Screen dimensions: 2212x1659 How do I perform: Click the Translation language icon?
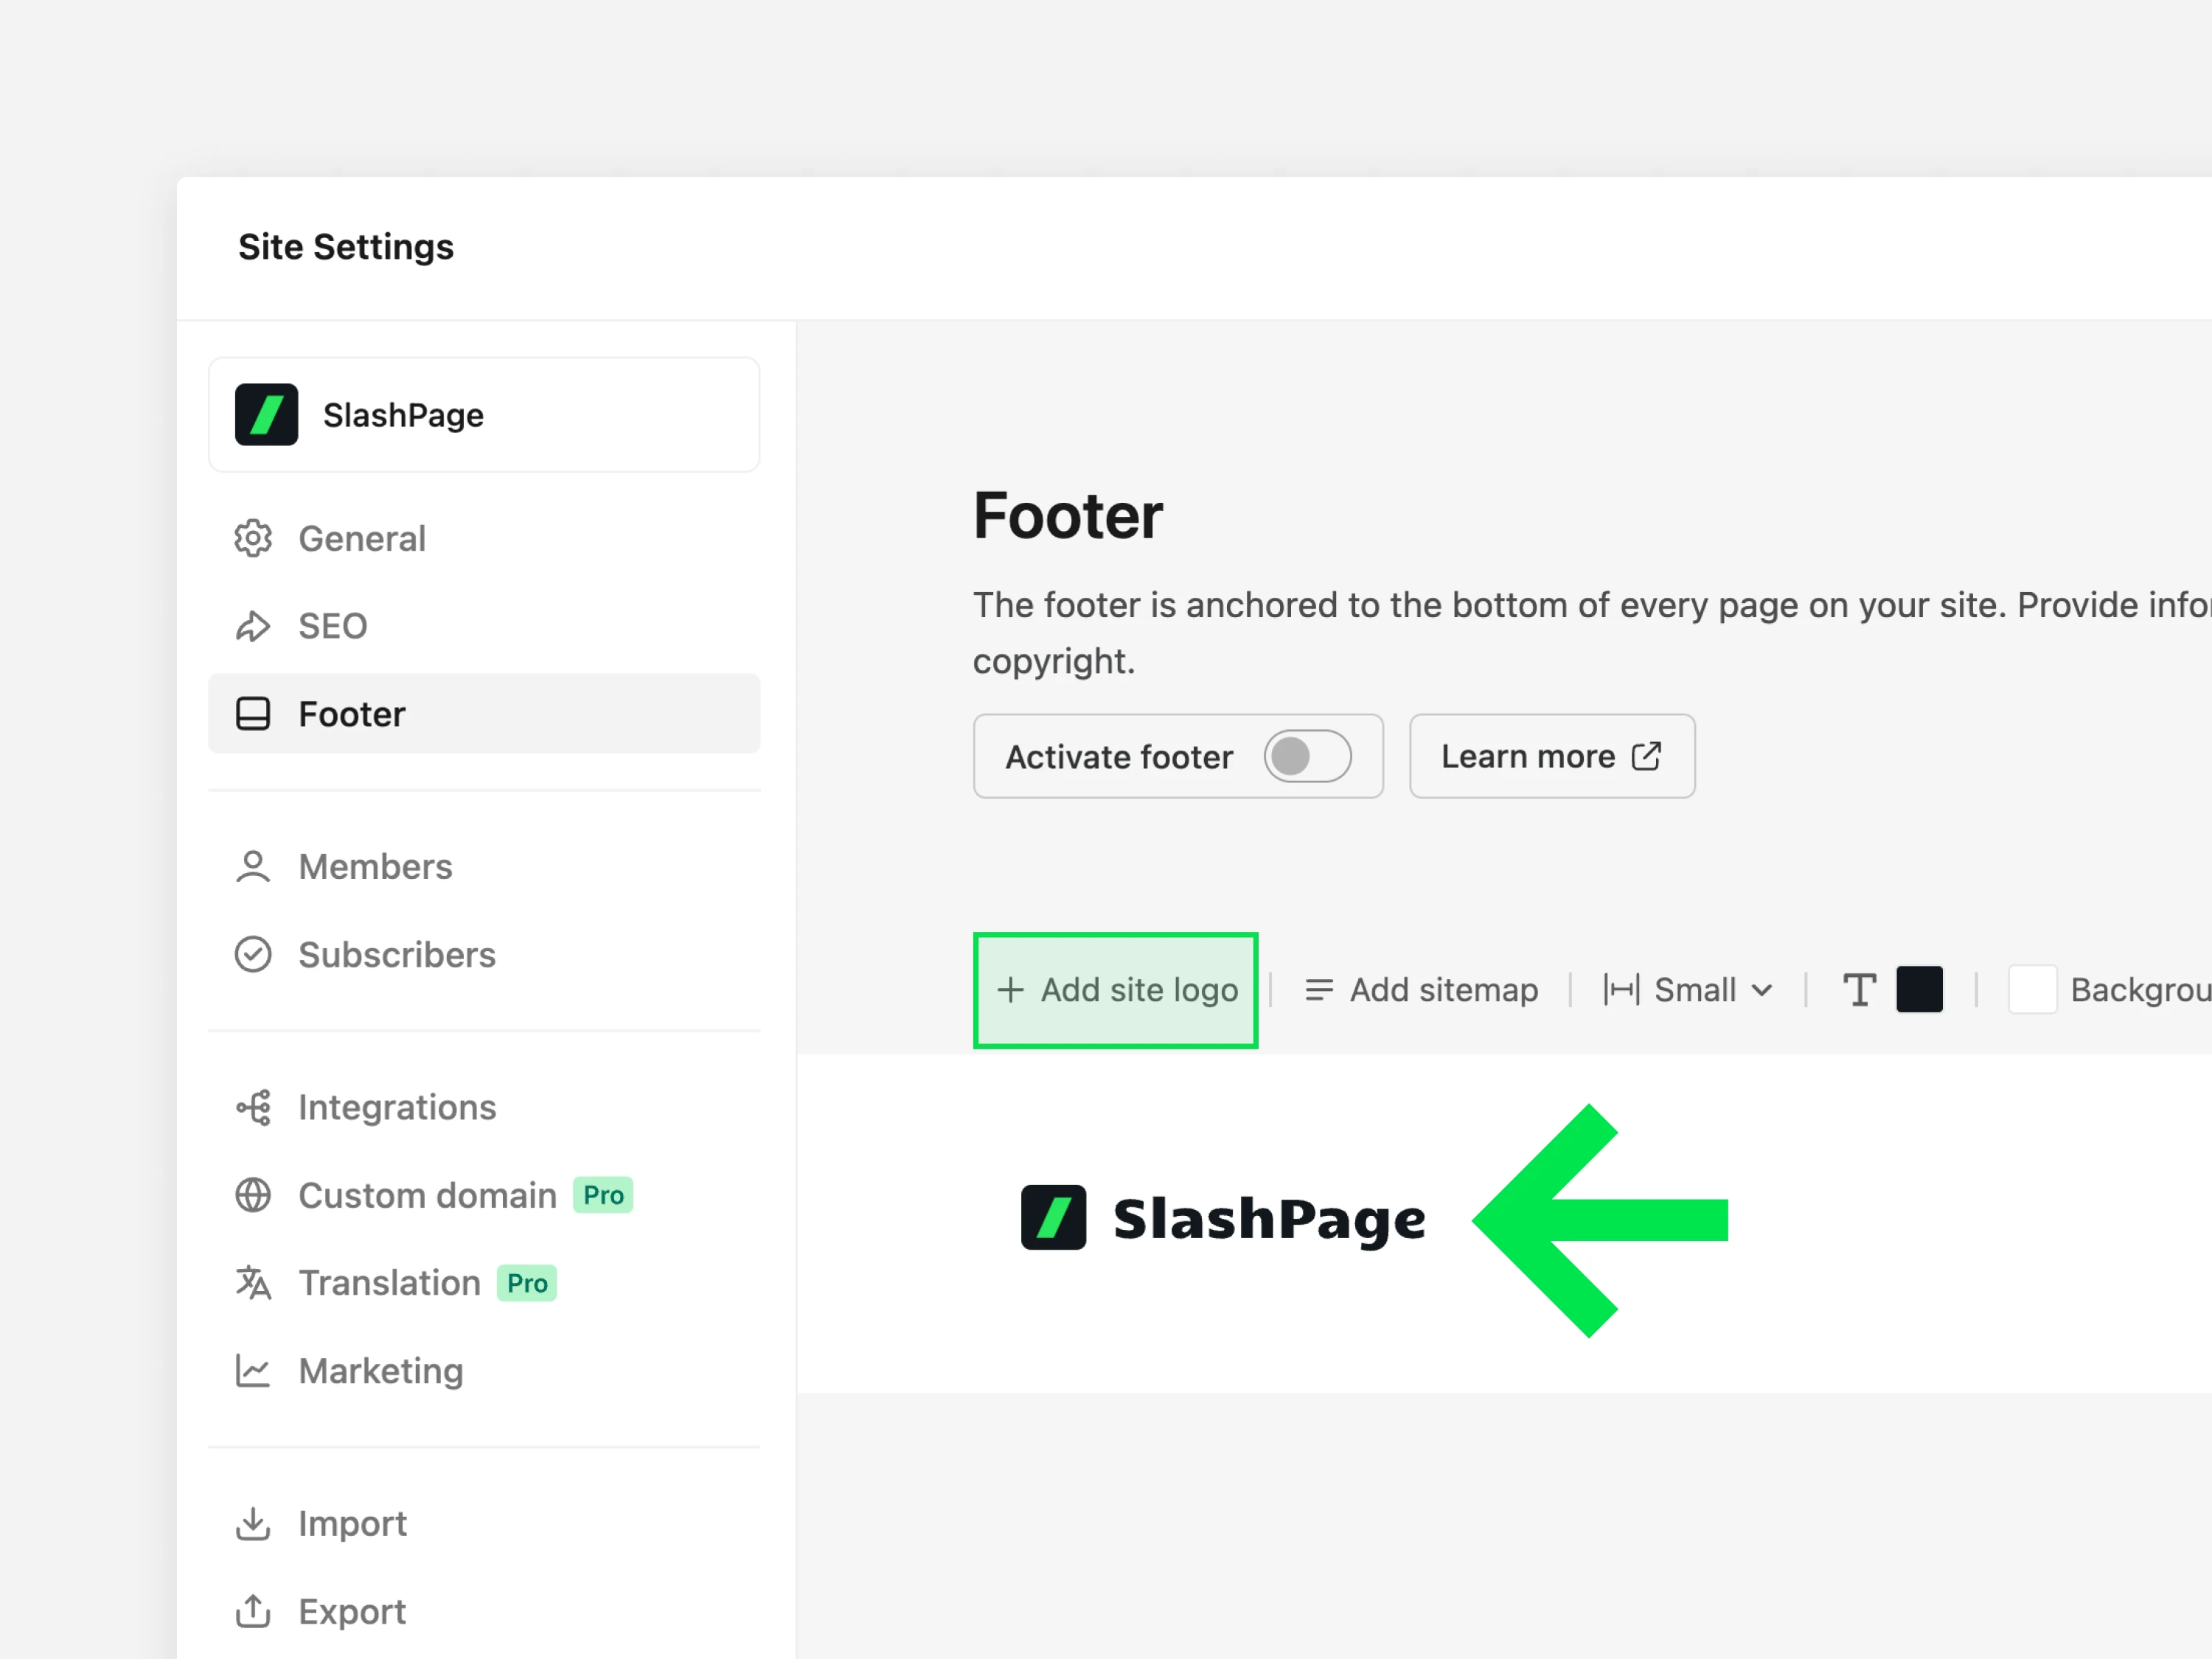pyautogui.click(x=253, y=1282)
